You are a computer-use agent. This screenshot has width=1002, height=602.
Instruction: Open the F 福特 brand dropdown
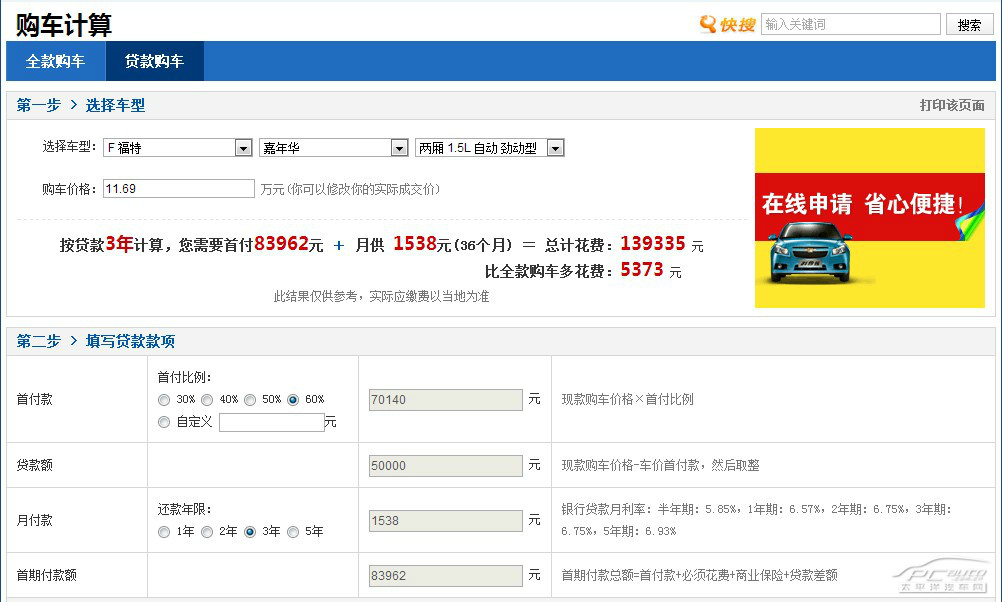[178, 148]
